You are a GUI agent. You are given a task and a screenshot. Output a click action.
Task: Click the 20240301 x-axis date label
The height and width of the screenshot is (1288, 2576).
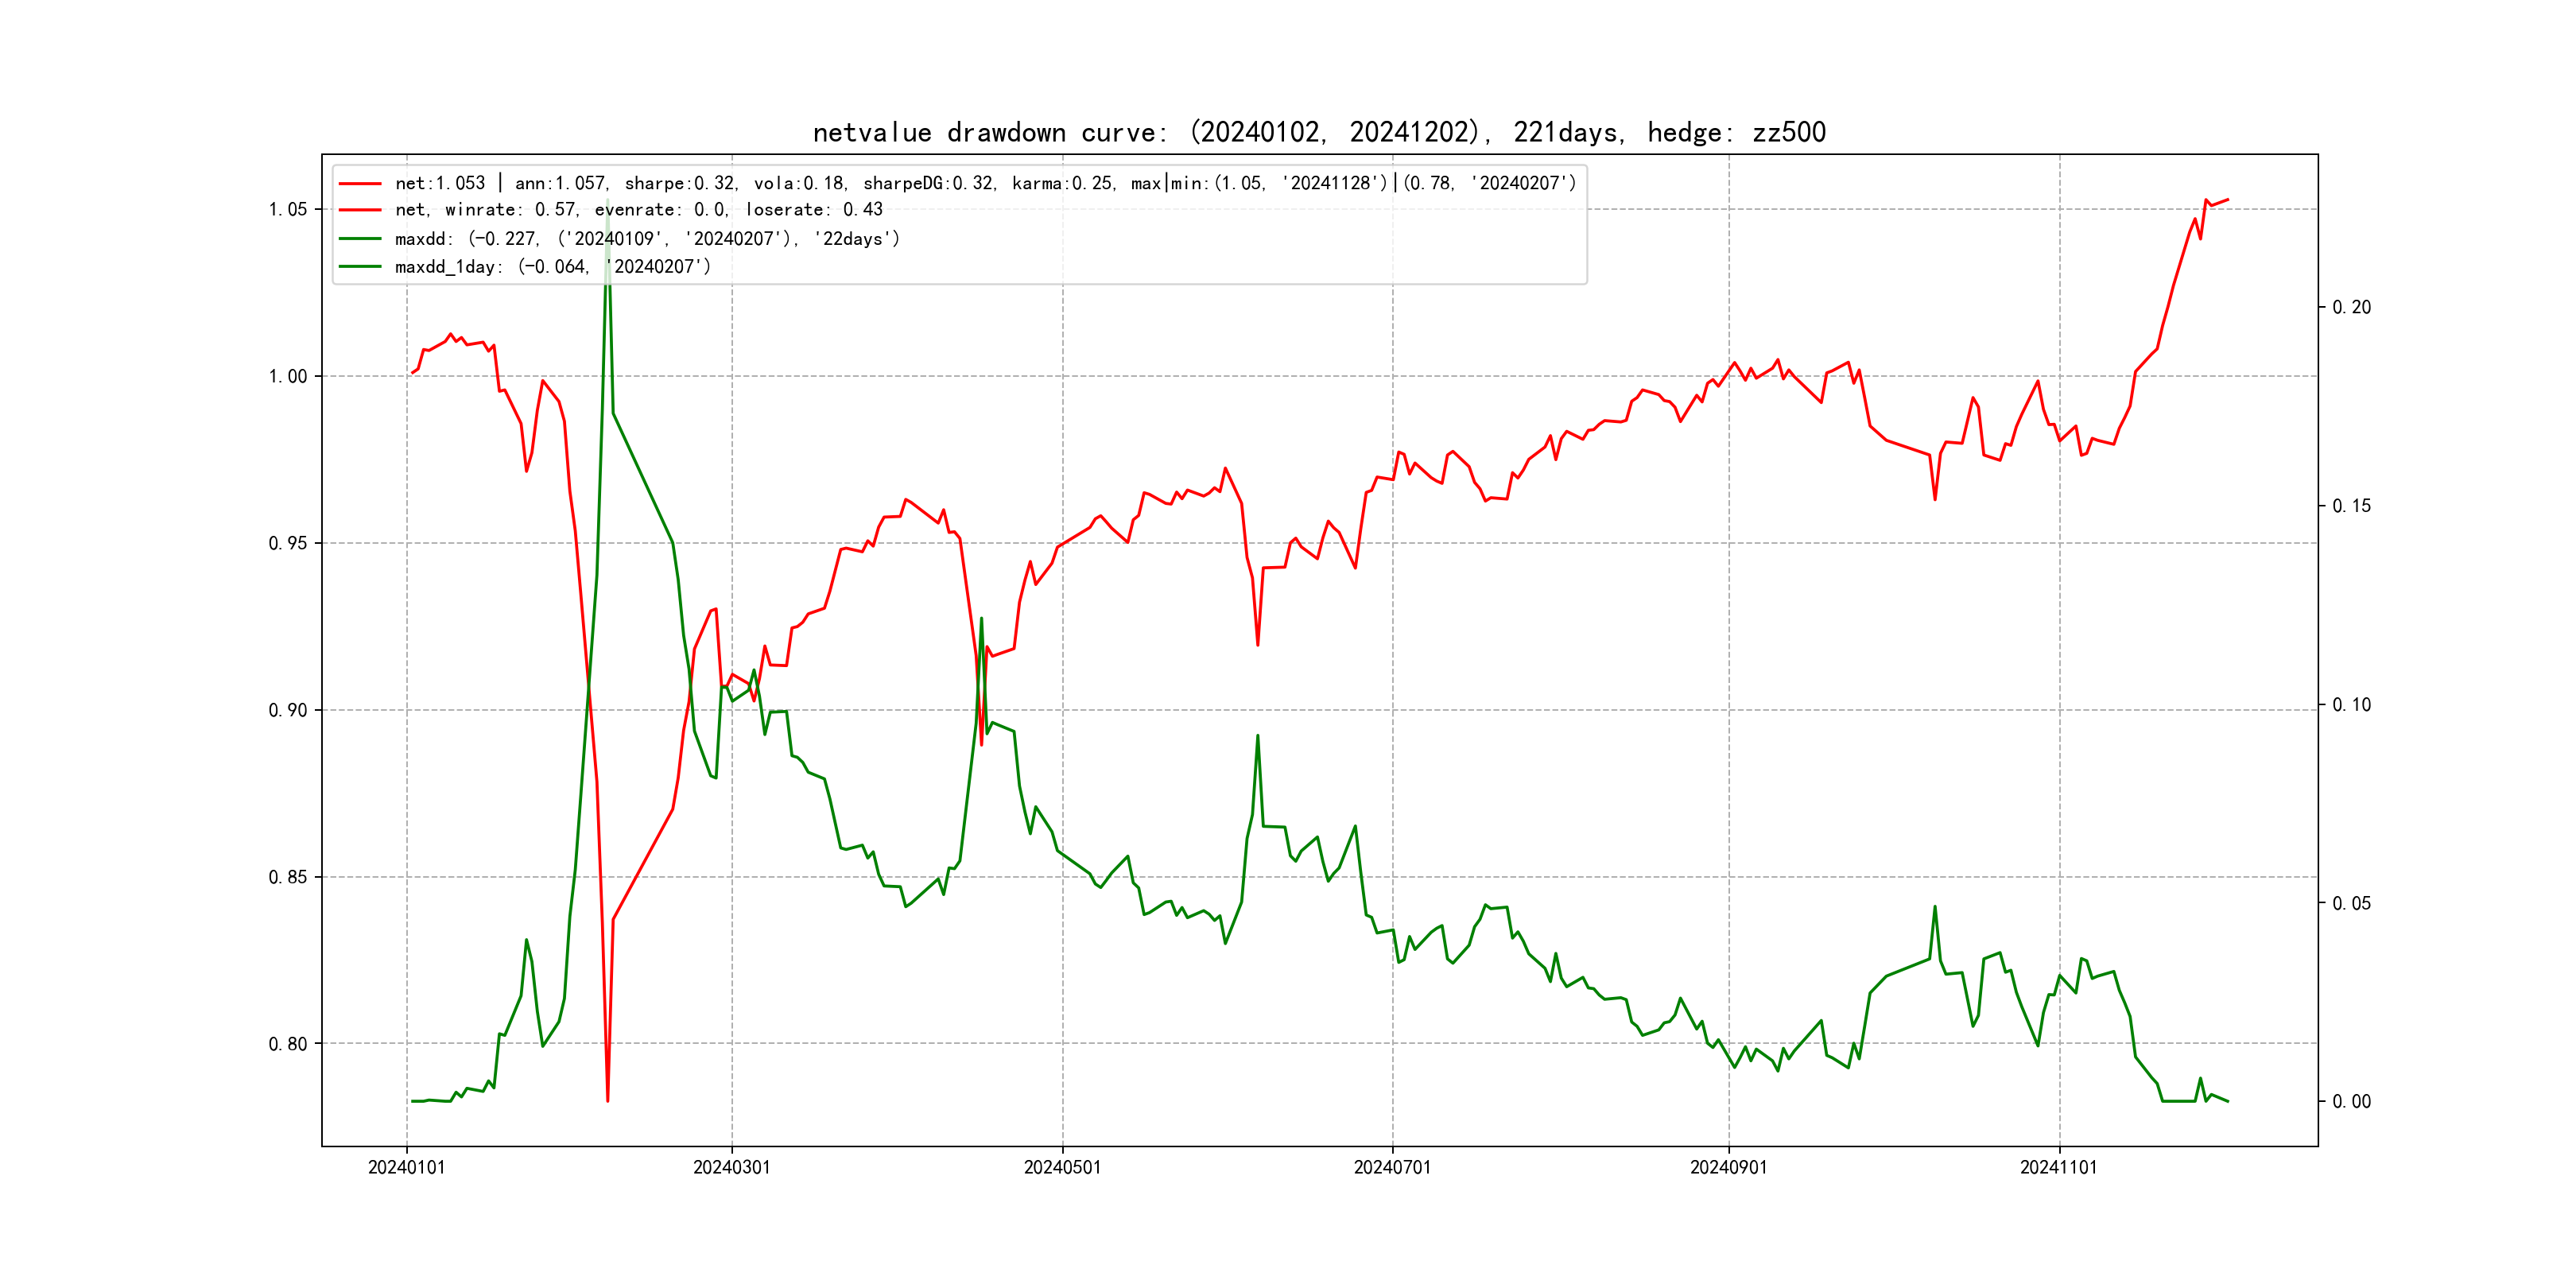pos(731,1167)
